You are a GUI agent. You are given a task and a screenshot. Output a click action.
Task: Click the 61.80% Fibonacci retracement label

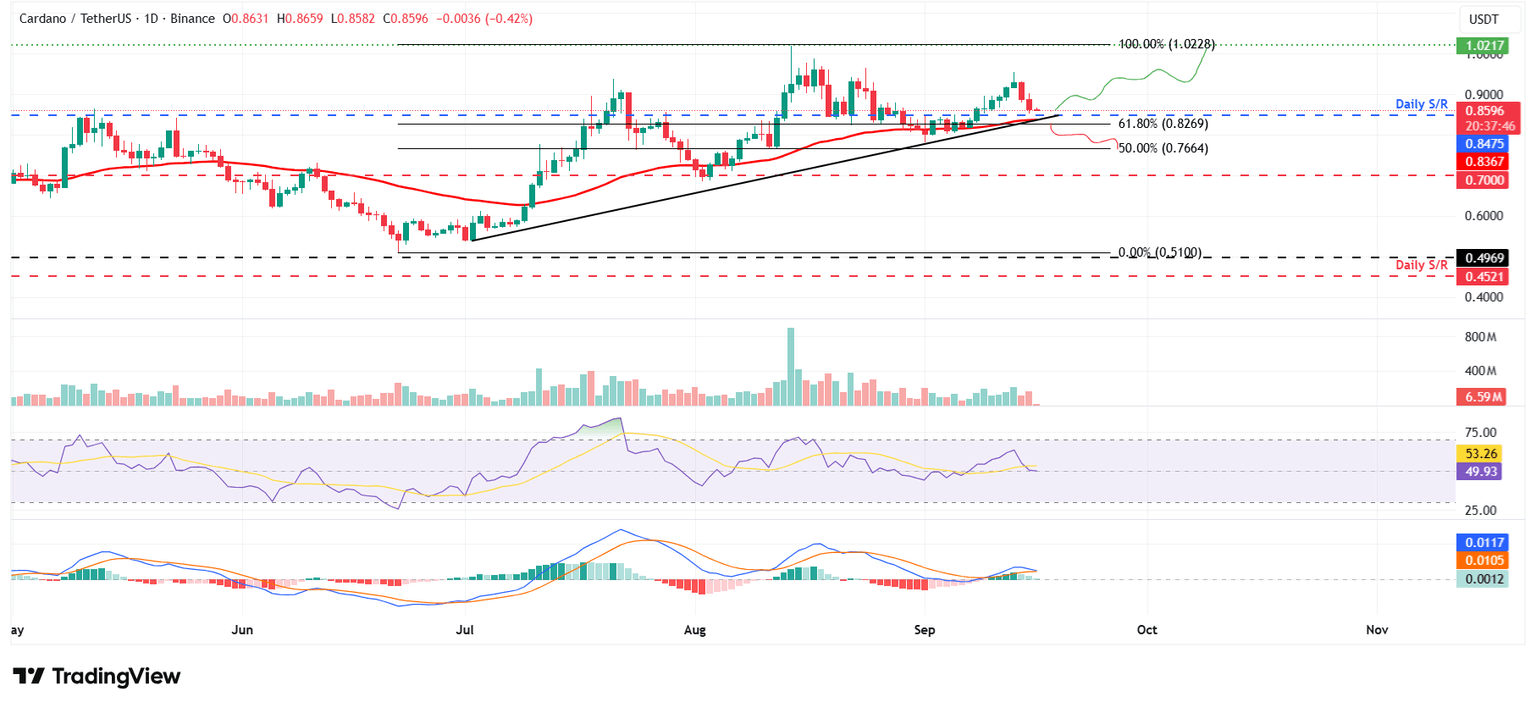tap(1163, 124)
